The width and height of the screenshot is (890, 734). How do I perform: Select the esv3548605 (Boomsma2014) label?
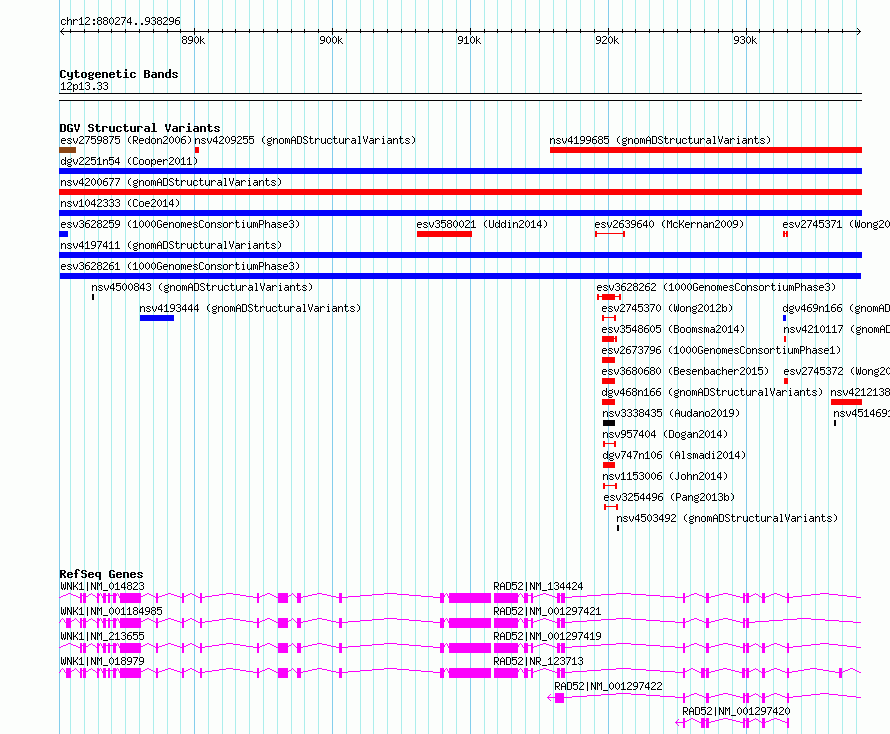pos(673,329)
